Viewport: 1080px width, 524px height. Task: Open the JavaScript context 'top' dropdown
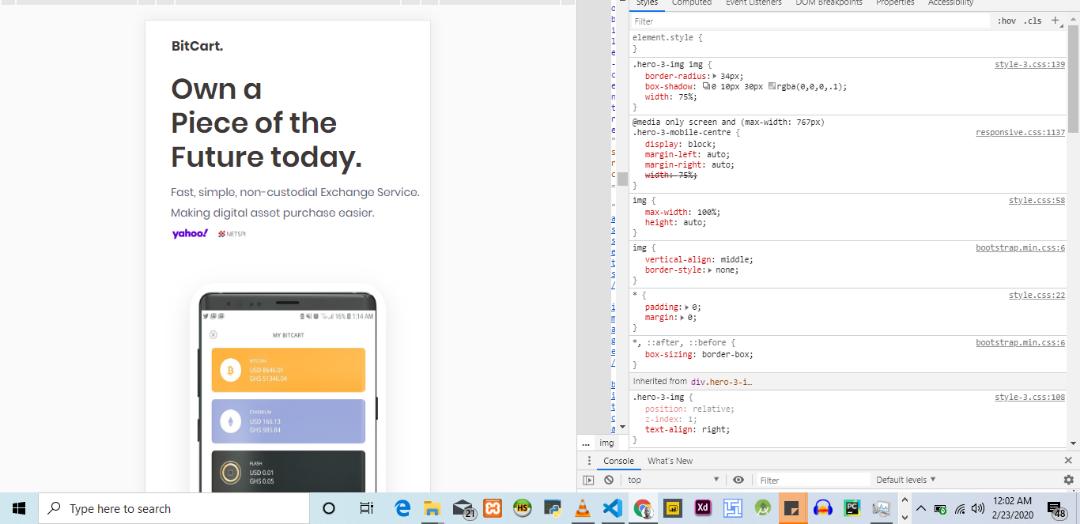coord(674,480)
